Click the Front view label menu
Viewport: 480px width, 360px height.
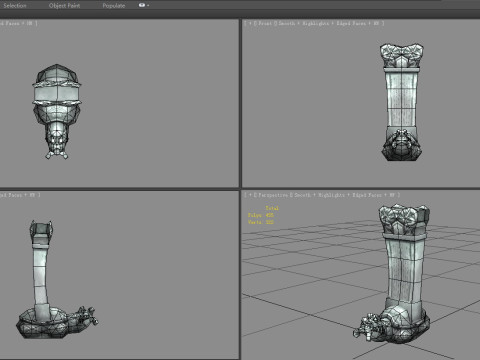point(264,23)
